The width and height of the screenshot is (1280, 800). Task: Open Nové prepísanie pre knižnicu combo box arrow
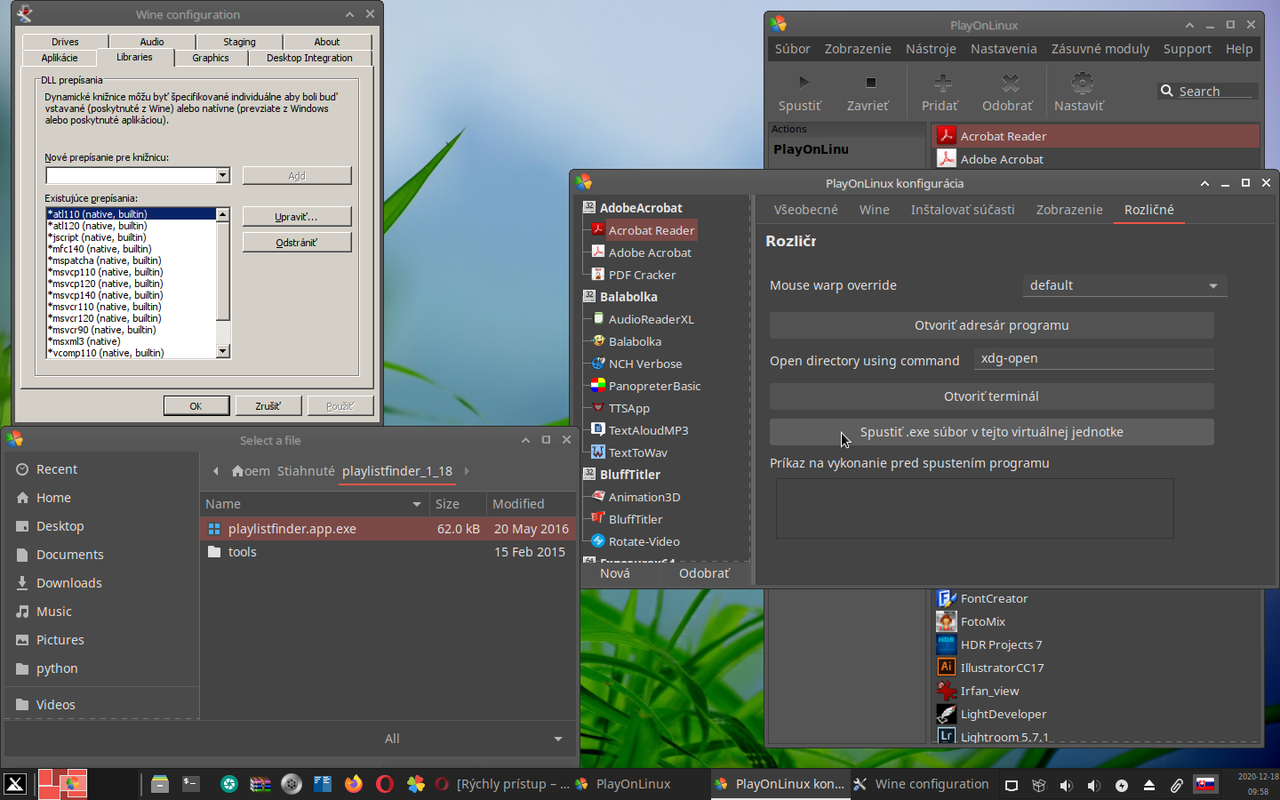tap(223, 176)
